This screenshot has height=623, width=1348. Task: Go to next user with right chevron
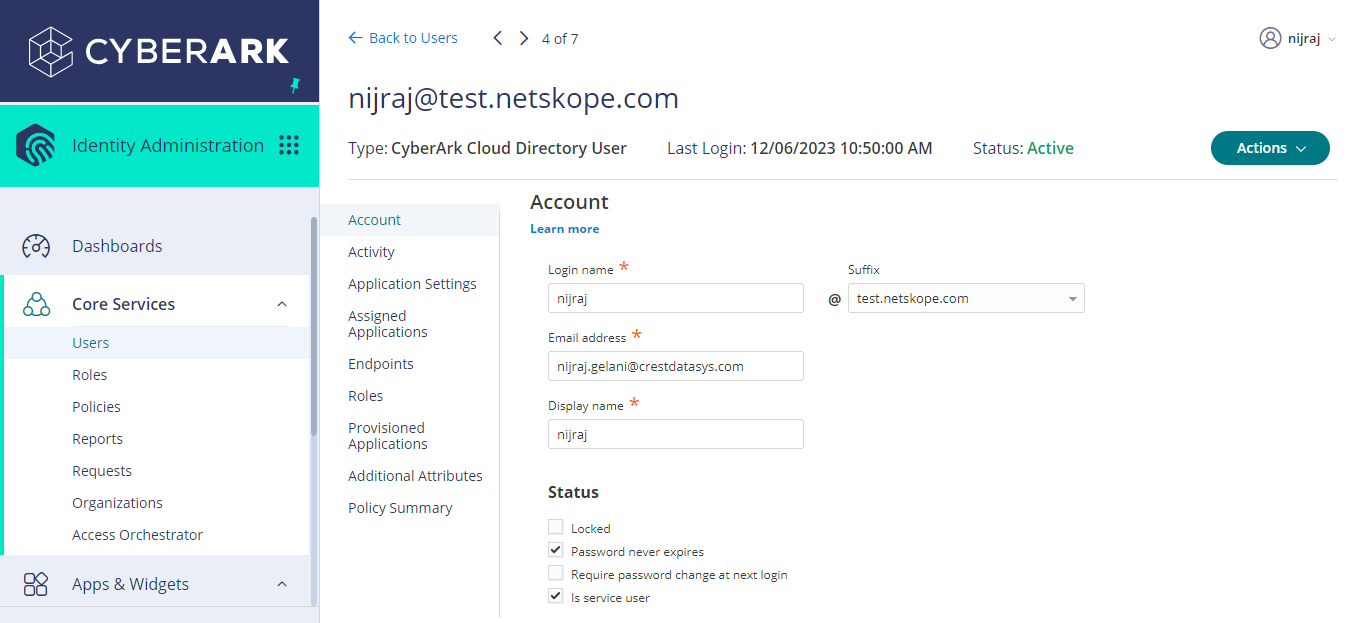click(524, 38)
